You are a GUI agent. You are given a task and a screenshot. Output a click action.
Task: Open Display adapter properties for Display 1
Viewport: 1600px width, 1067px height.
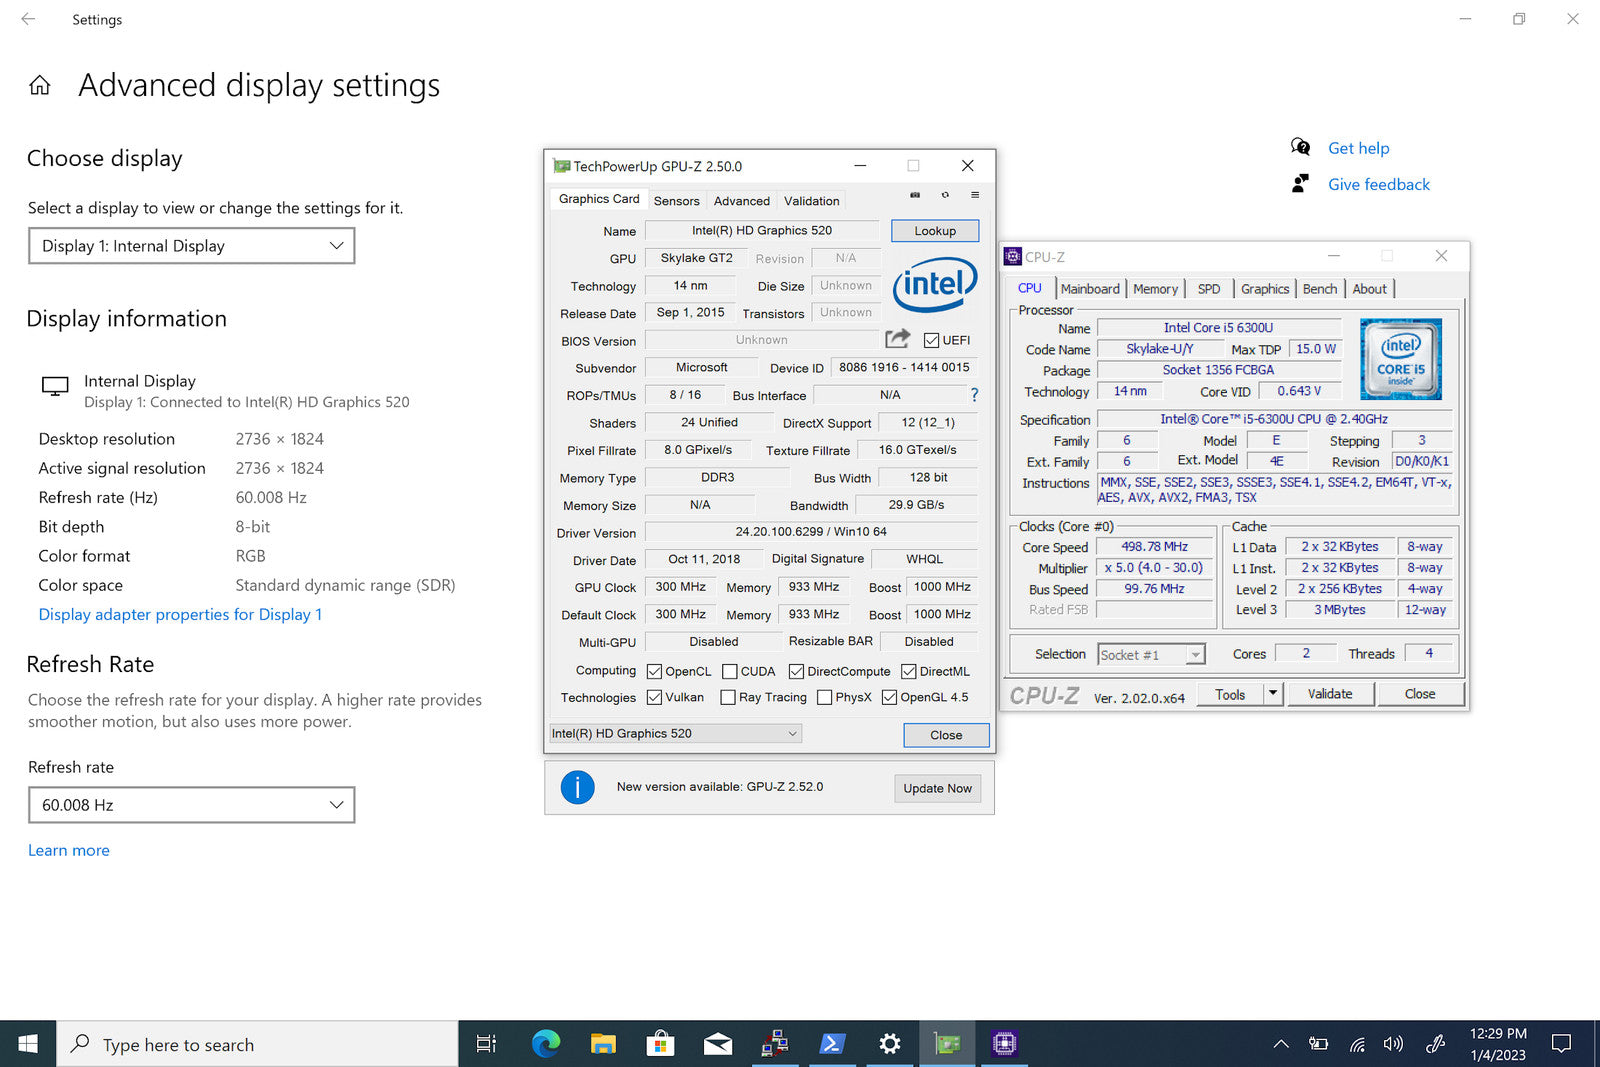coord(180,614)
